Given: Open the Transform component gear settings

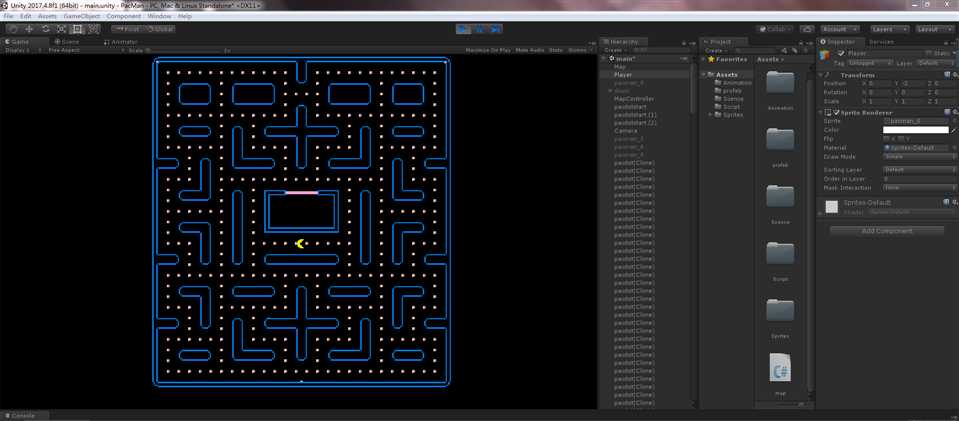Looking at the screenshot, I should 953,75.
